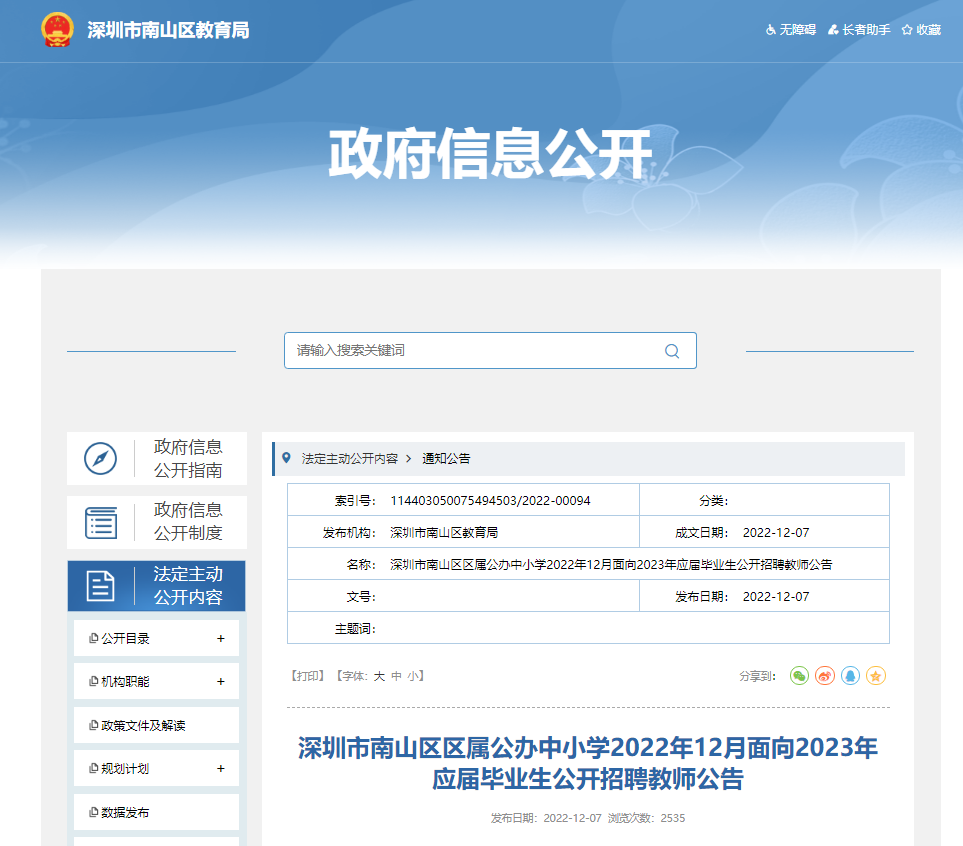Click the search magnifier icon
This screenshot has height=846, width=963.
[672, 351]
